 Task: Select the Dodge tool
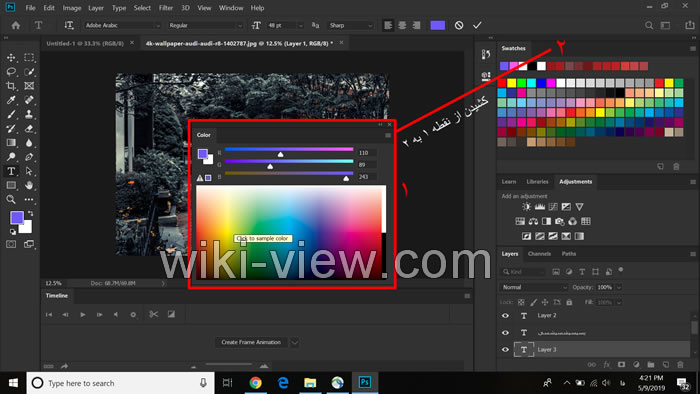[11, 157]
